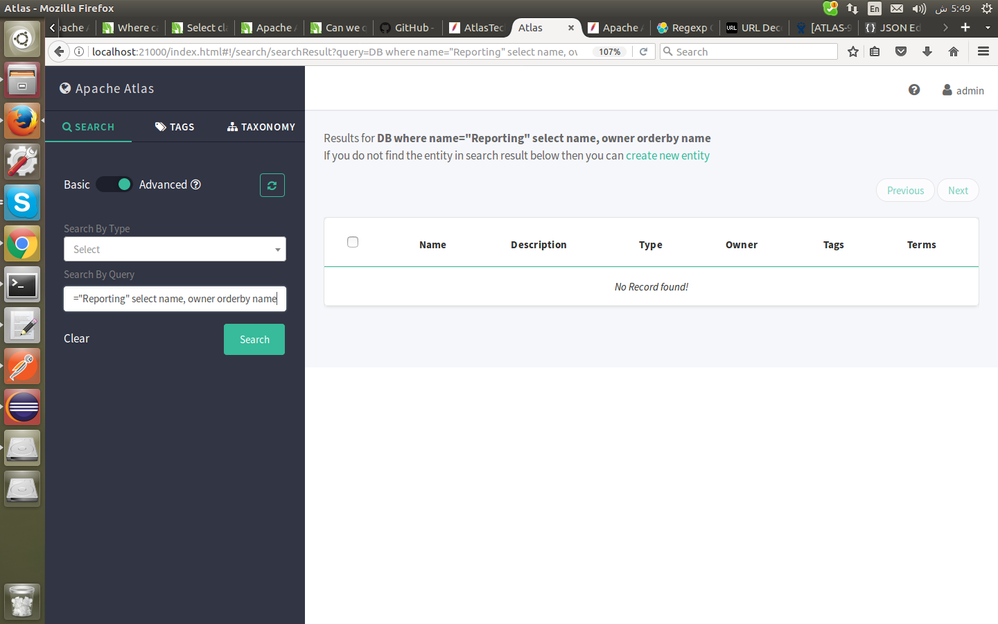This screenshot has height=624, width=998.
Task: Click in the Search By Query field
Action: coord(174,299)
